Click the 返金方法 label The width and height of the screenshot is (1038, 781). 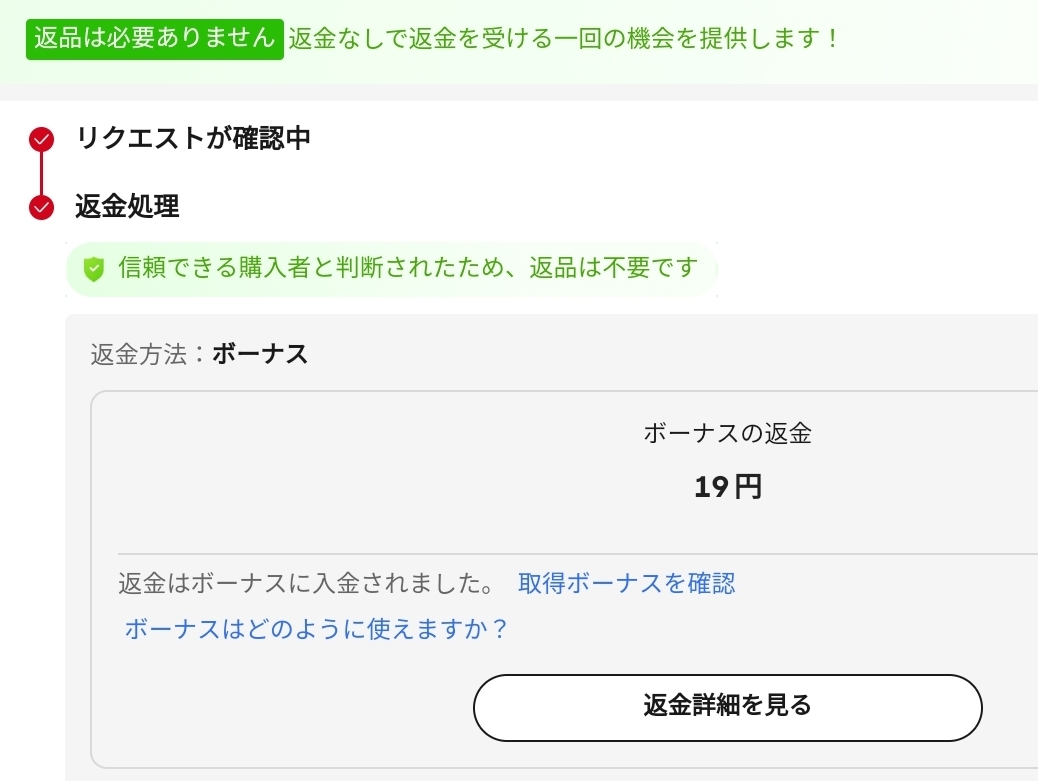pos(147,354)
